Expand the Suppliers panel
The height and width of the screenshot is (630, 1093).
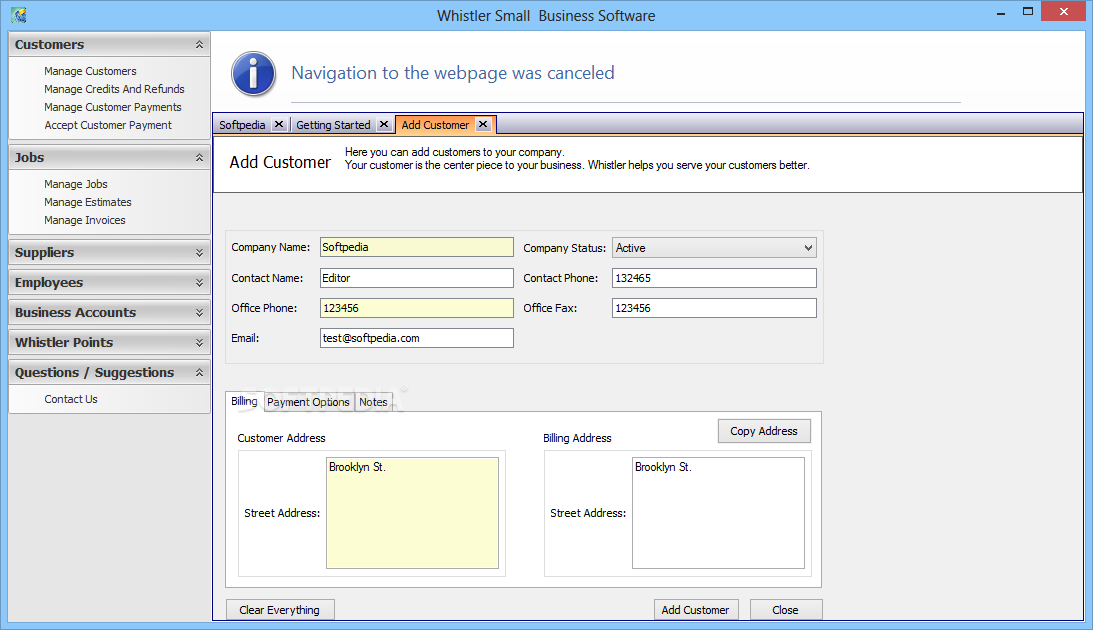click(199, 252)
